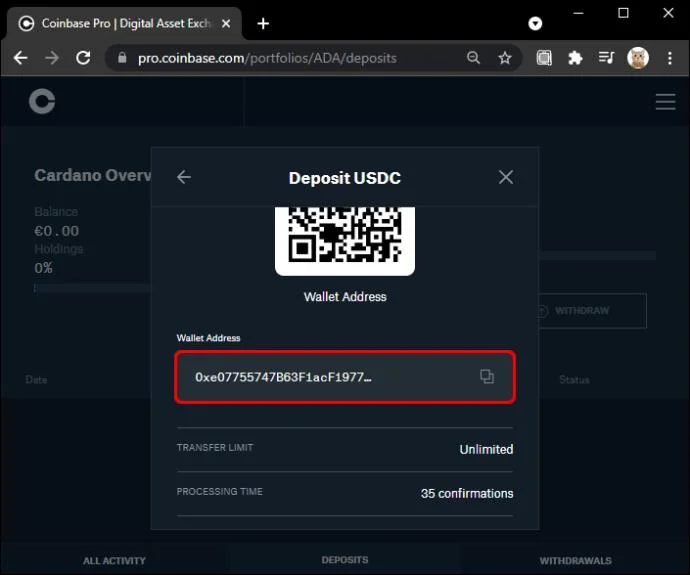
Task: Click the browser forward arrow
Action: pyautogui.click(x=52, y=58)
